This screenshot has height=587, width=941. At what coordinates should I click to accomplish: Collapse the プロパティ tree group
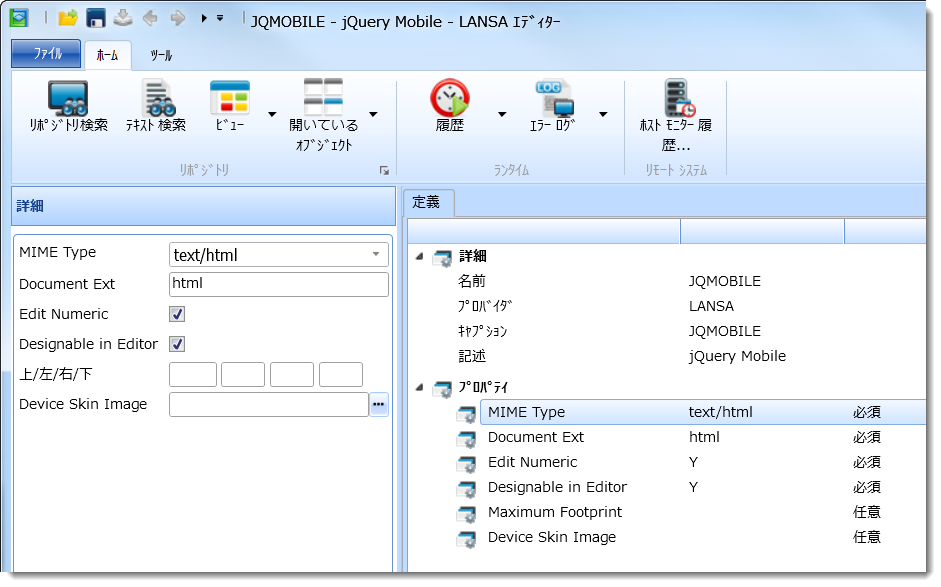pyautogui.click(x=419, y=387)
